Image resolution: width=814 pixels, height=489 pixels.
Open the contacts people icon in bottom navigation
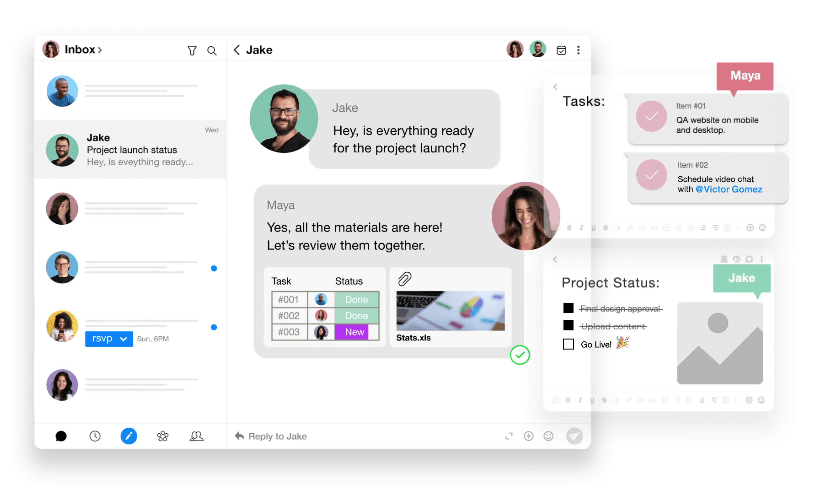pos(196,436)
